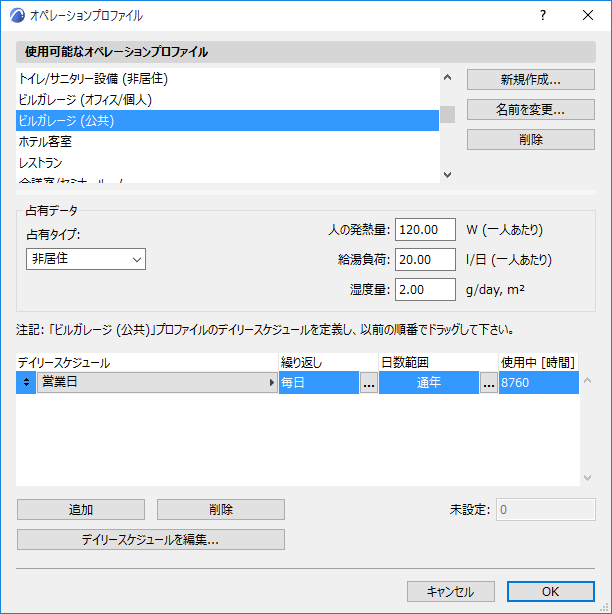Click the 名前を変更... button

(x=531, y=110)
